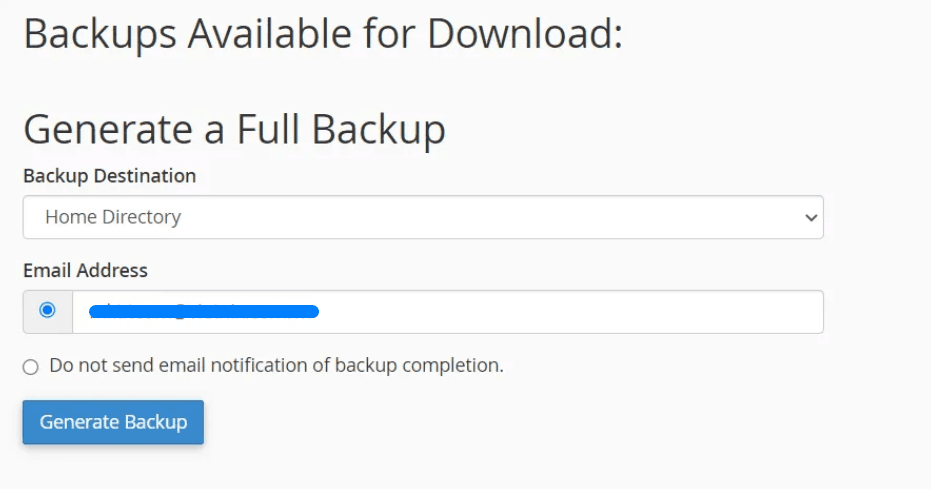Screen dimensions: 931x489
Task: Click the "Generate a Full Backup" heading
Action: click(234, 131)
